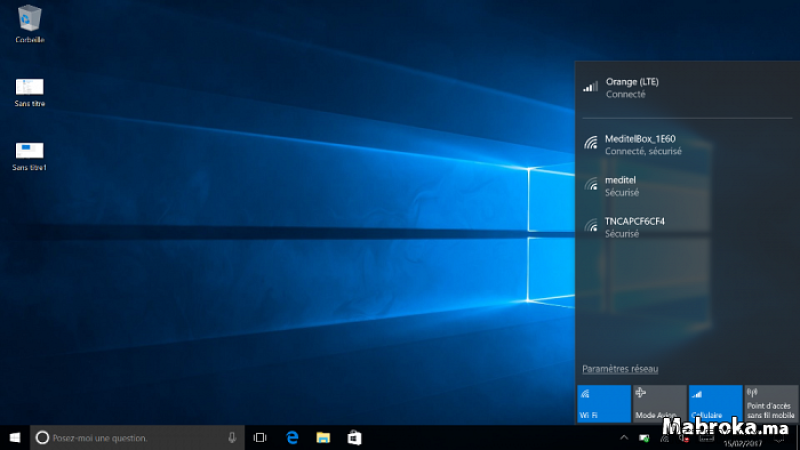
Task: Choose the meditel Wi-Fi network
Action: point(687,186)
